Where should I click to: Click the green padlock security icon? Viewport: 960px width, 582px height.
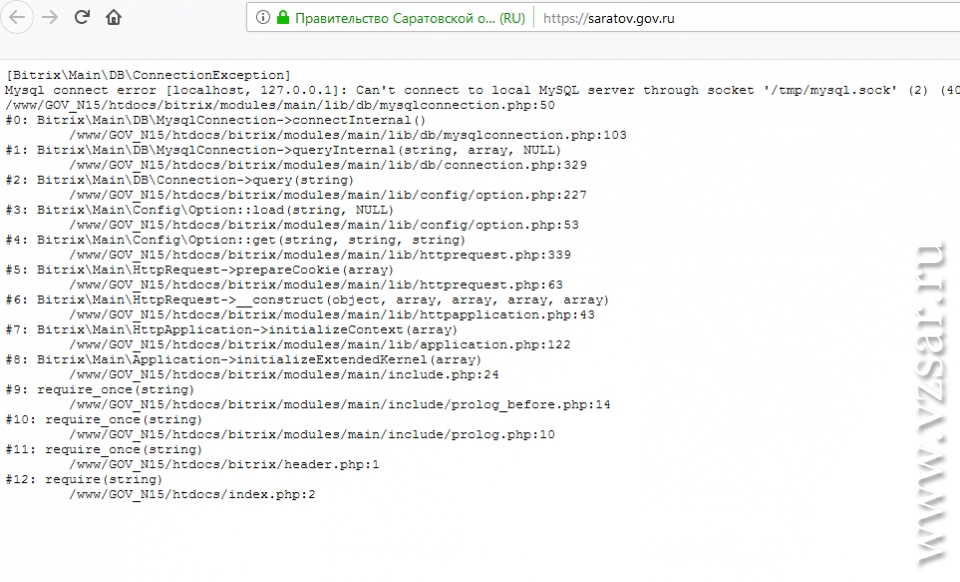pyautogui.click(x=283, y=18)
